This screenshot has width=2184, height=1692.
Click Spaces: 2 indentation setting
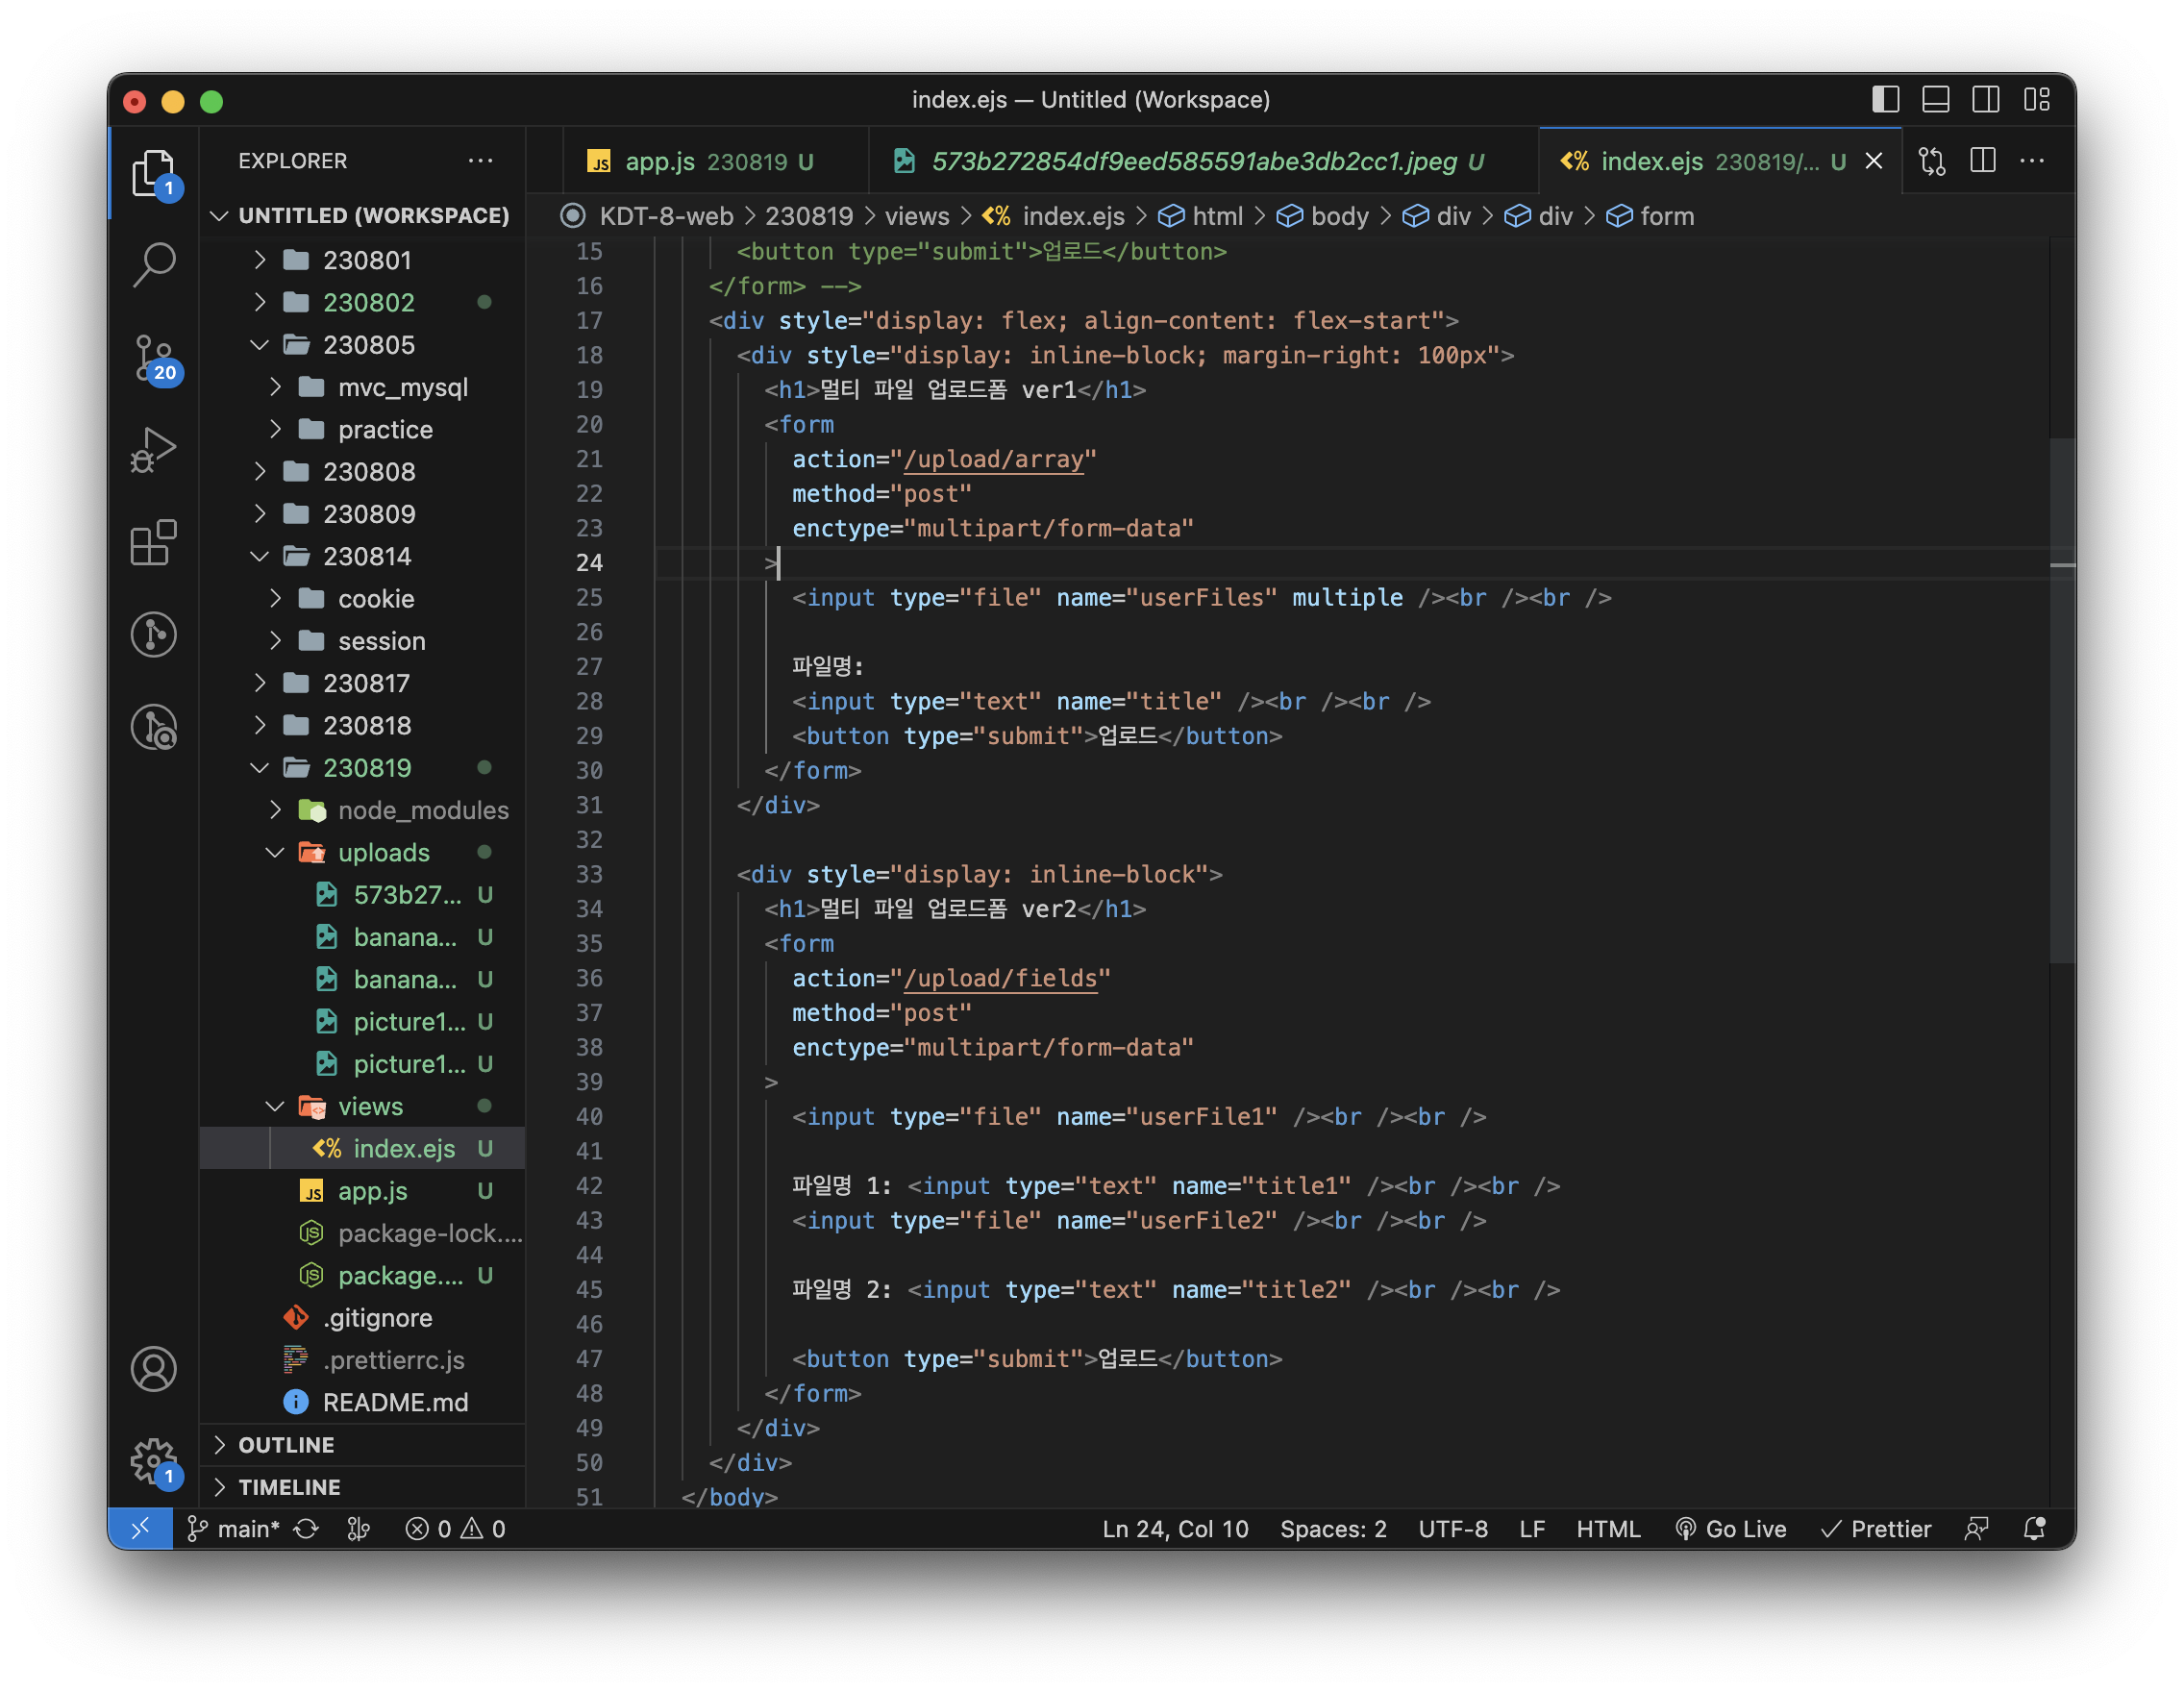tap(1333, 1528)
